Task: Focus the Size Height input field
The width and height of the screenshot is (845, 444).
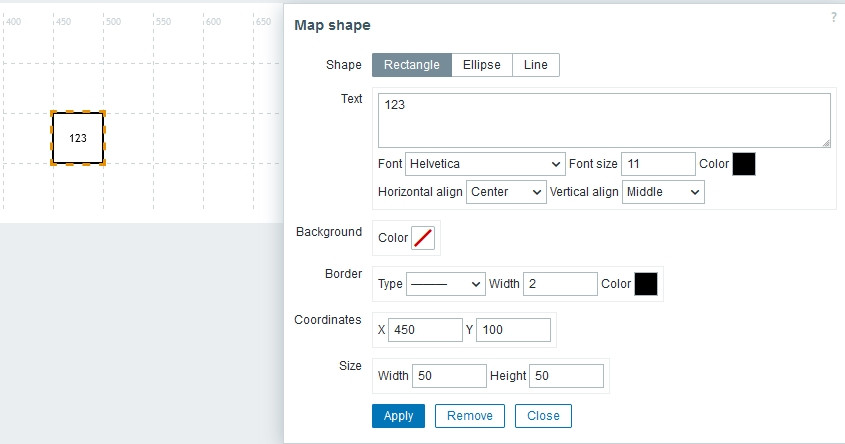Action: click(566, 376)
